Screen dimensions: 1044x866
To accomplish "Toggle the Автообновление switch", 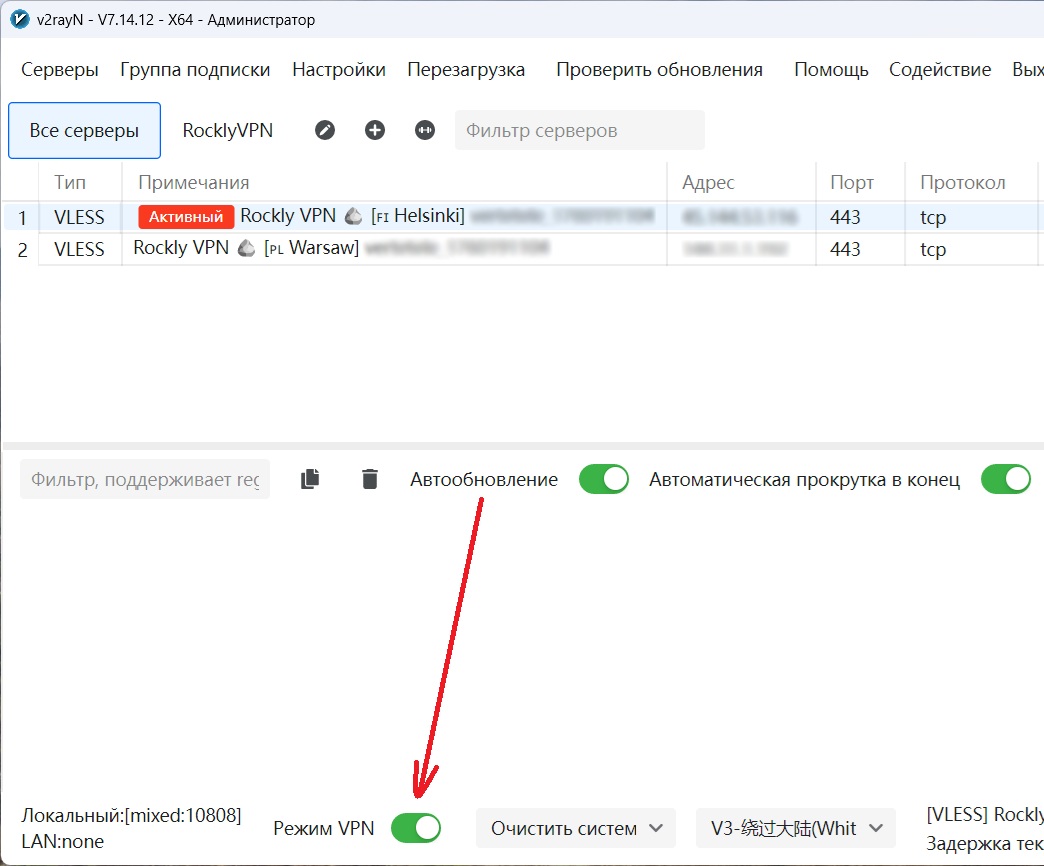I will [x=604, y=479].
